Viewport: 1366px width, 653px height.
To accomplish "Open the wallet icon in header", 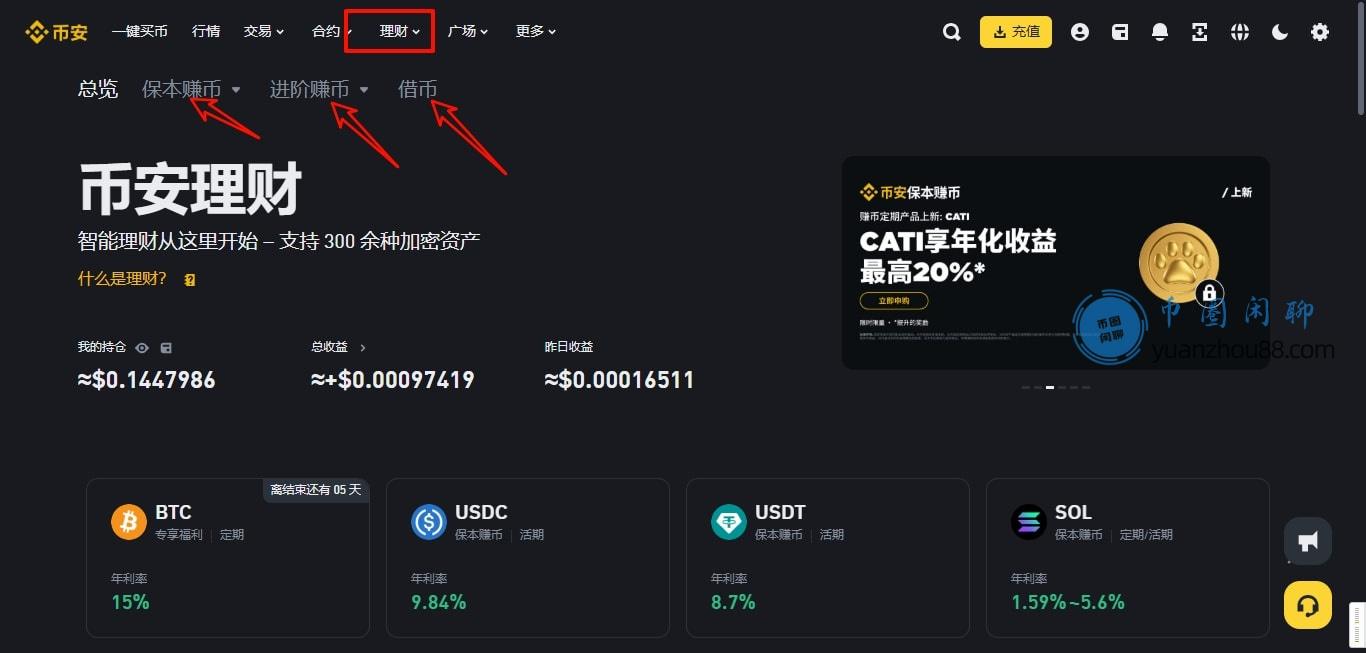I will 1120,32.
